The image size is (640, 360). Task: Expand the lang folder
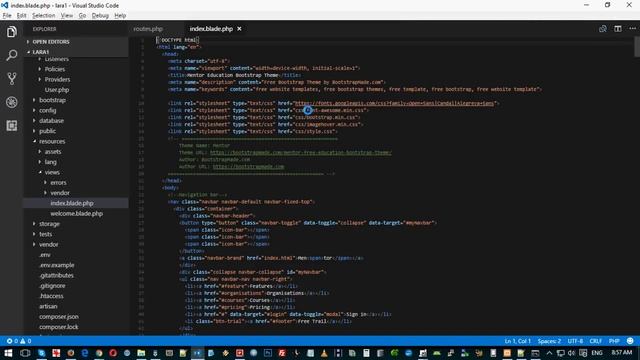[51, 162]
